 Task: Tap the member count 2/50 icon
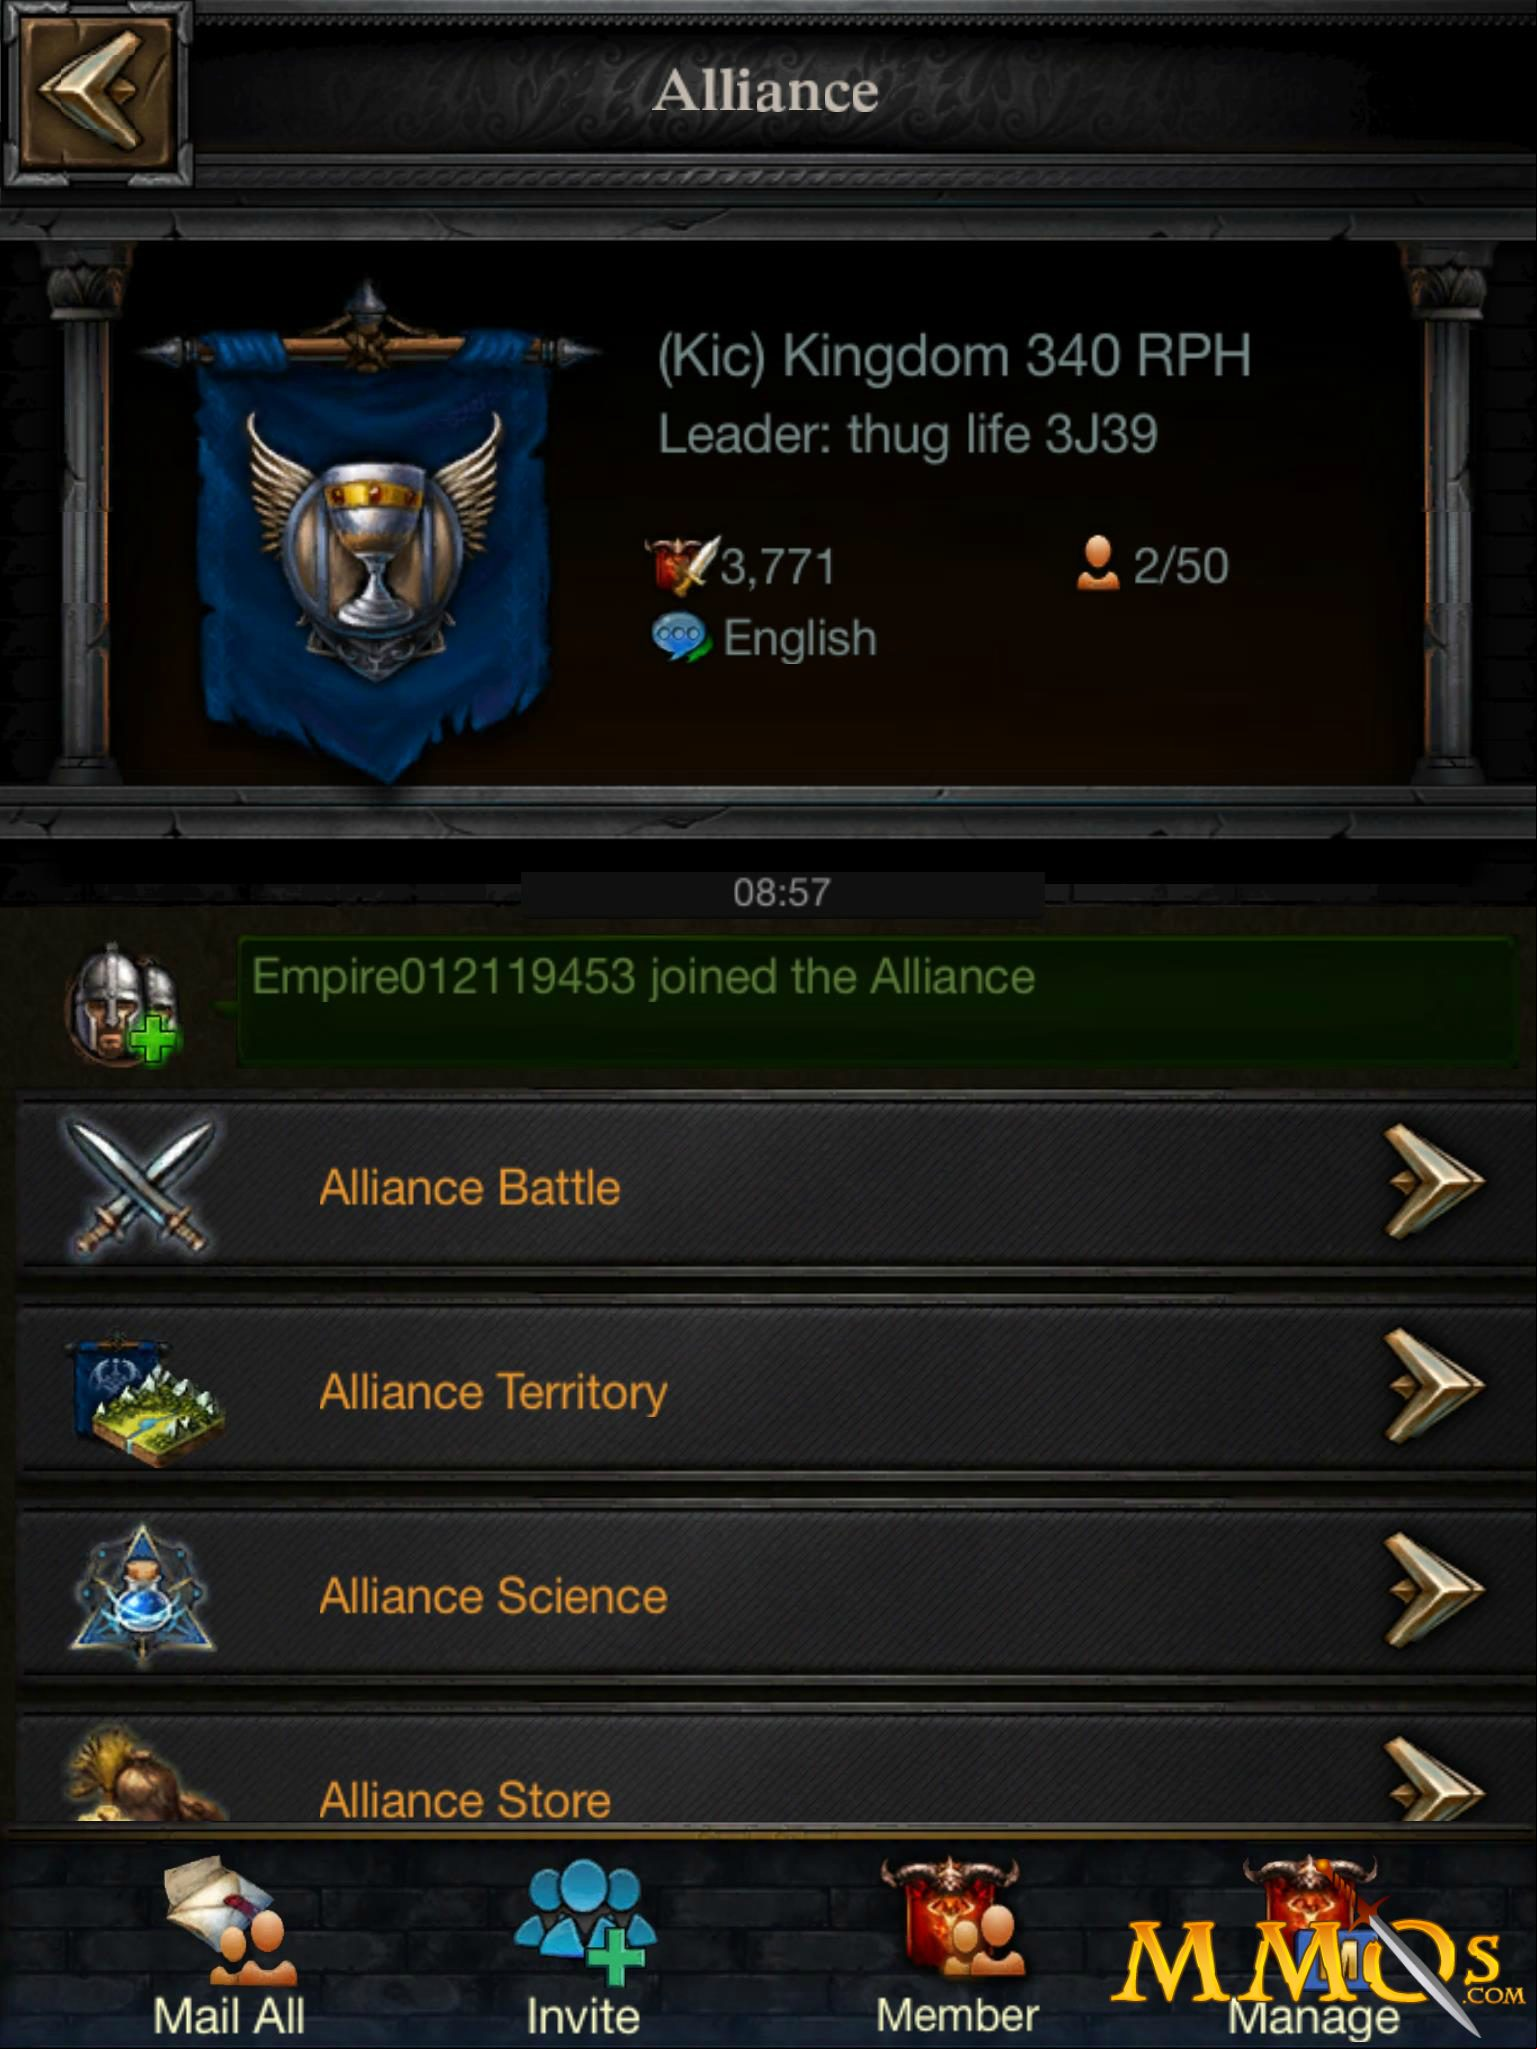click(x=1097, y=563)
